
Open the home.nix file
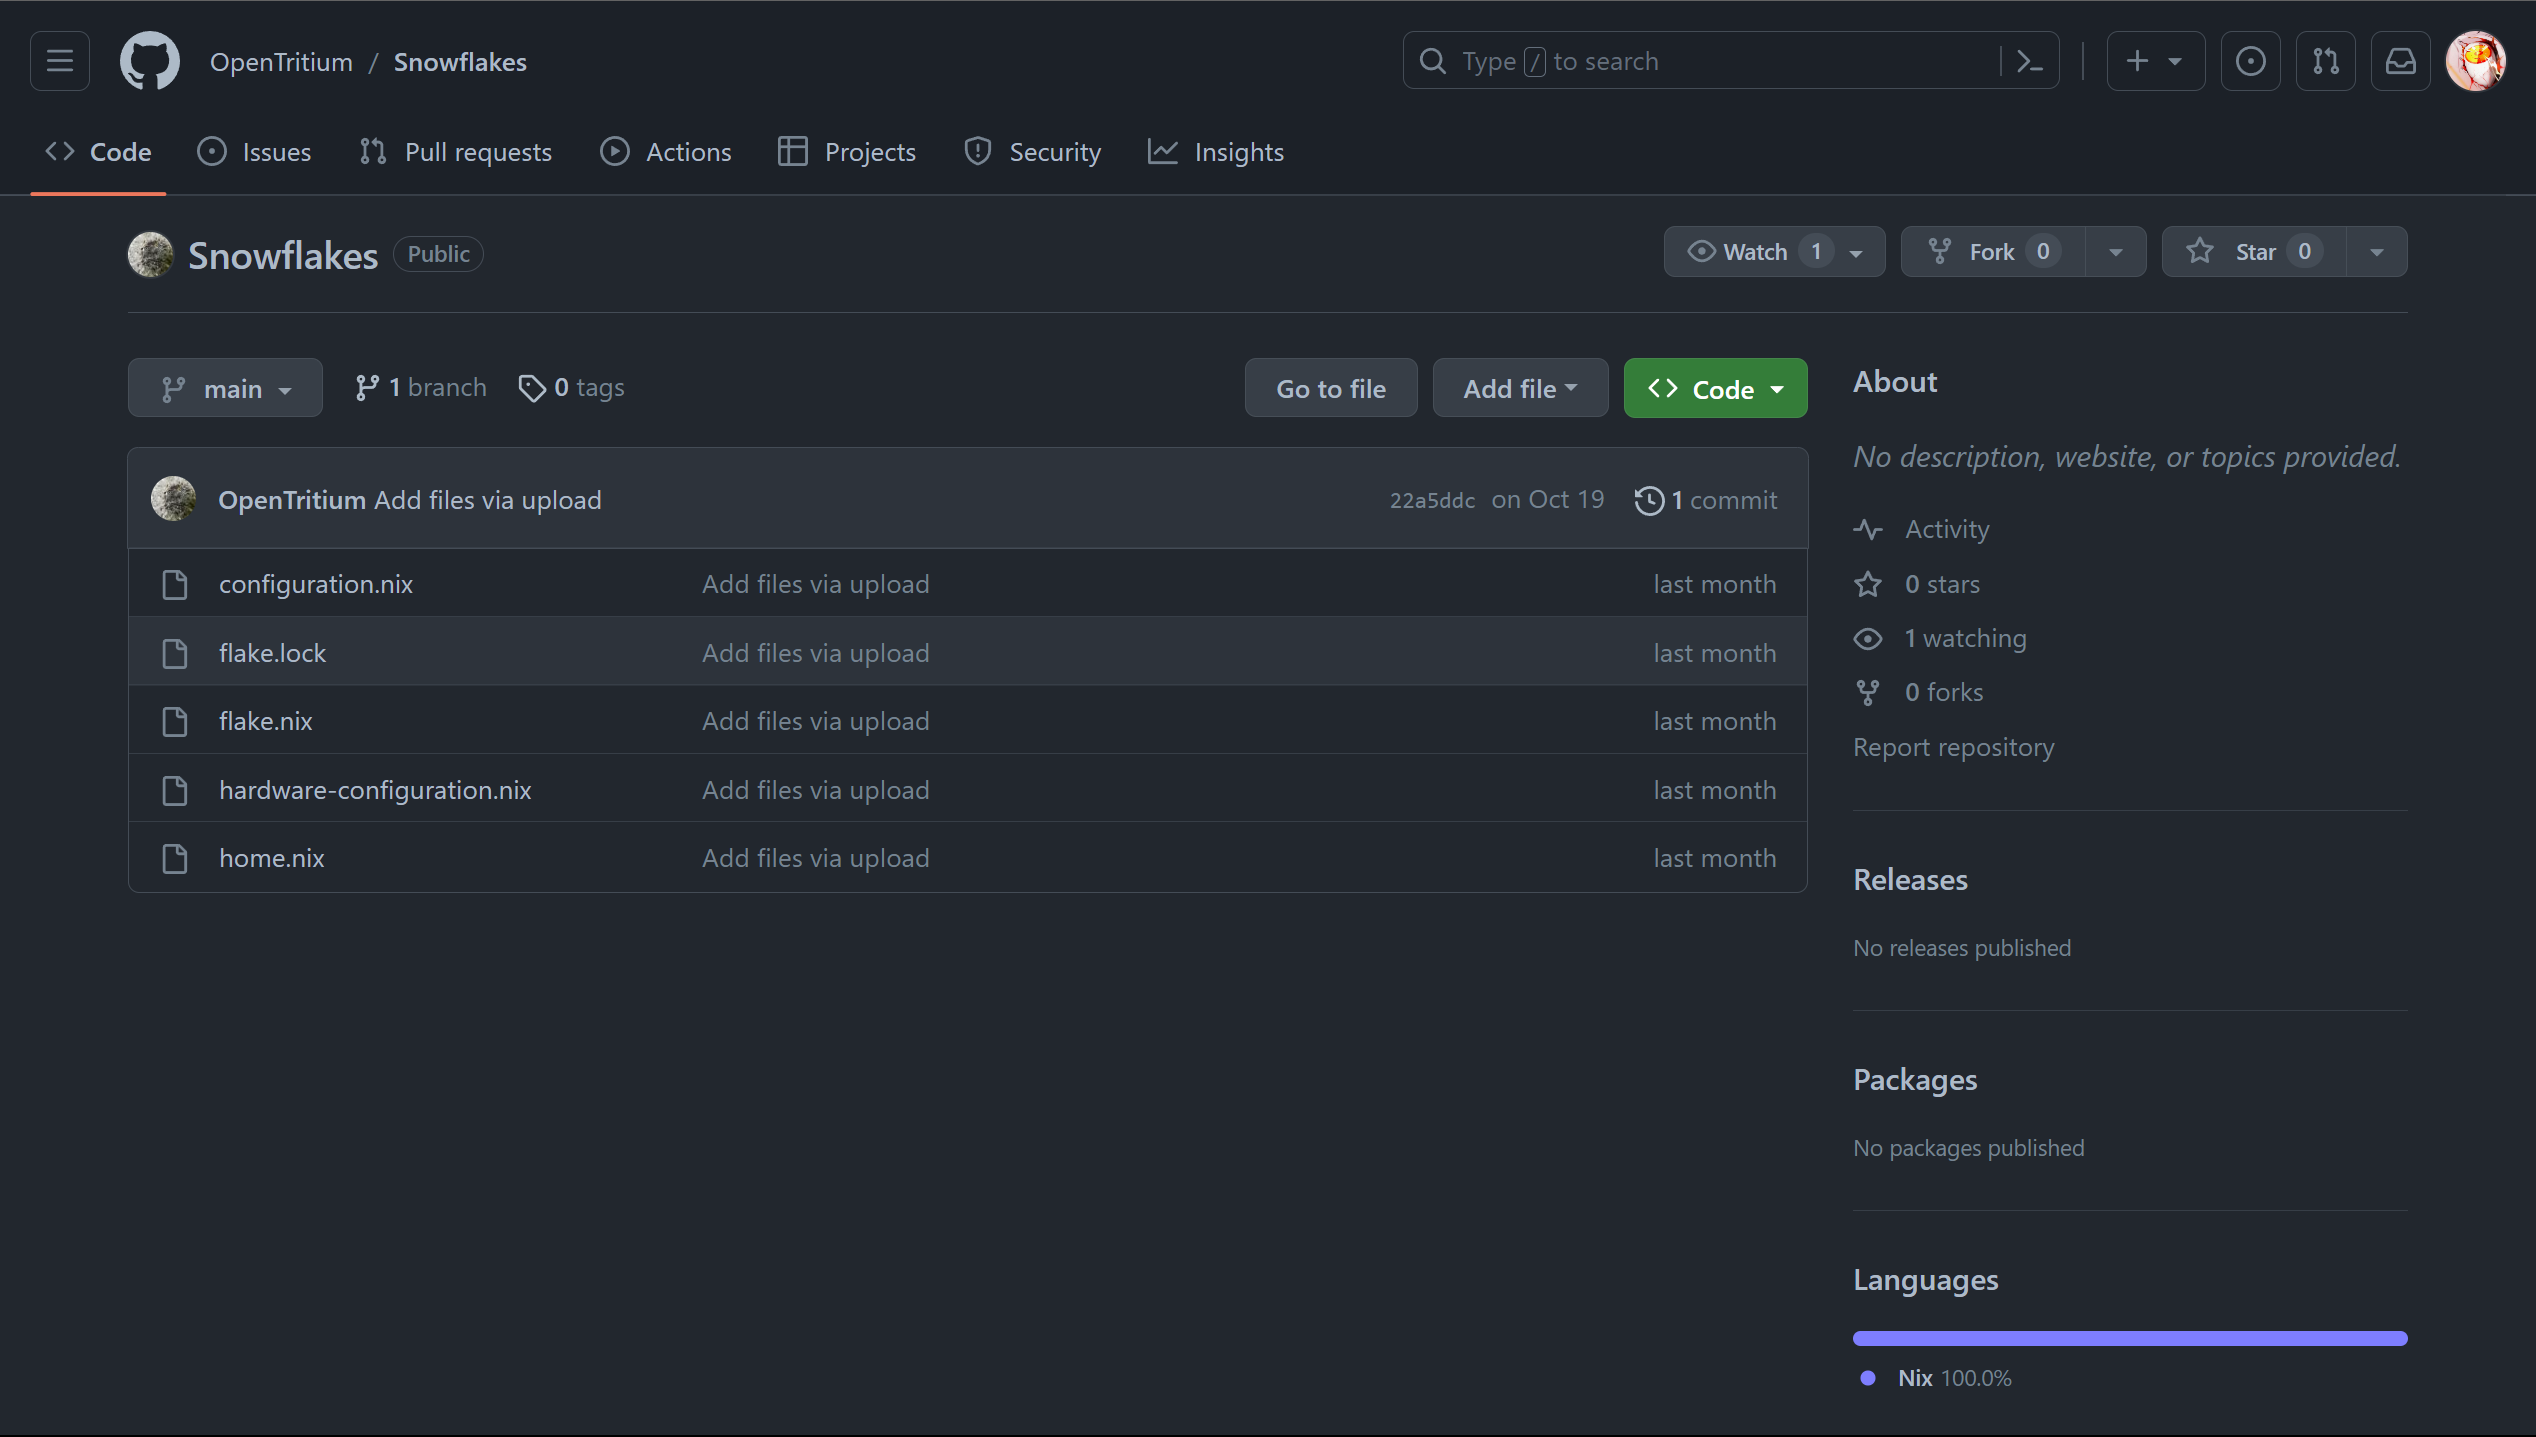click(271, 858)
